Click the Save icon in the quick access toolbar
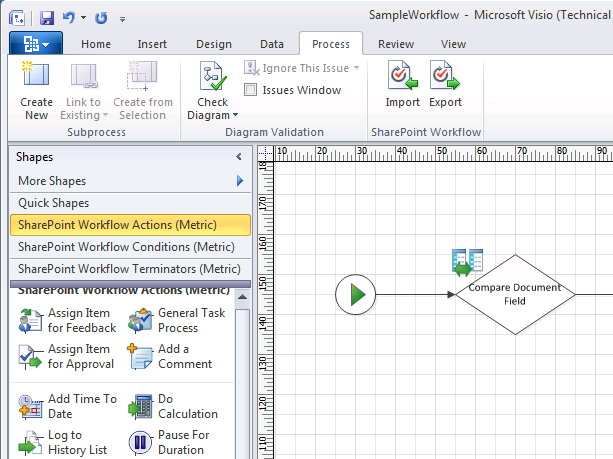The image size is (613, 459). click(47, 18)
